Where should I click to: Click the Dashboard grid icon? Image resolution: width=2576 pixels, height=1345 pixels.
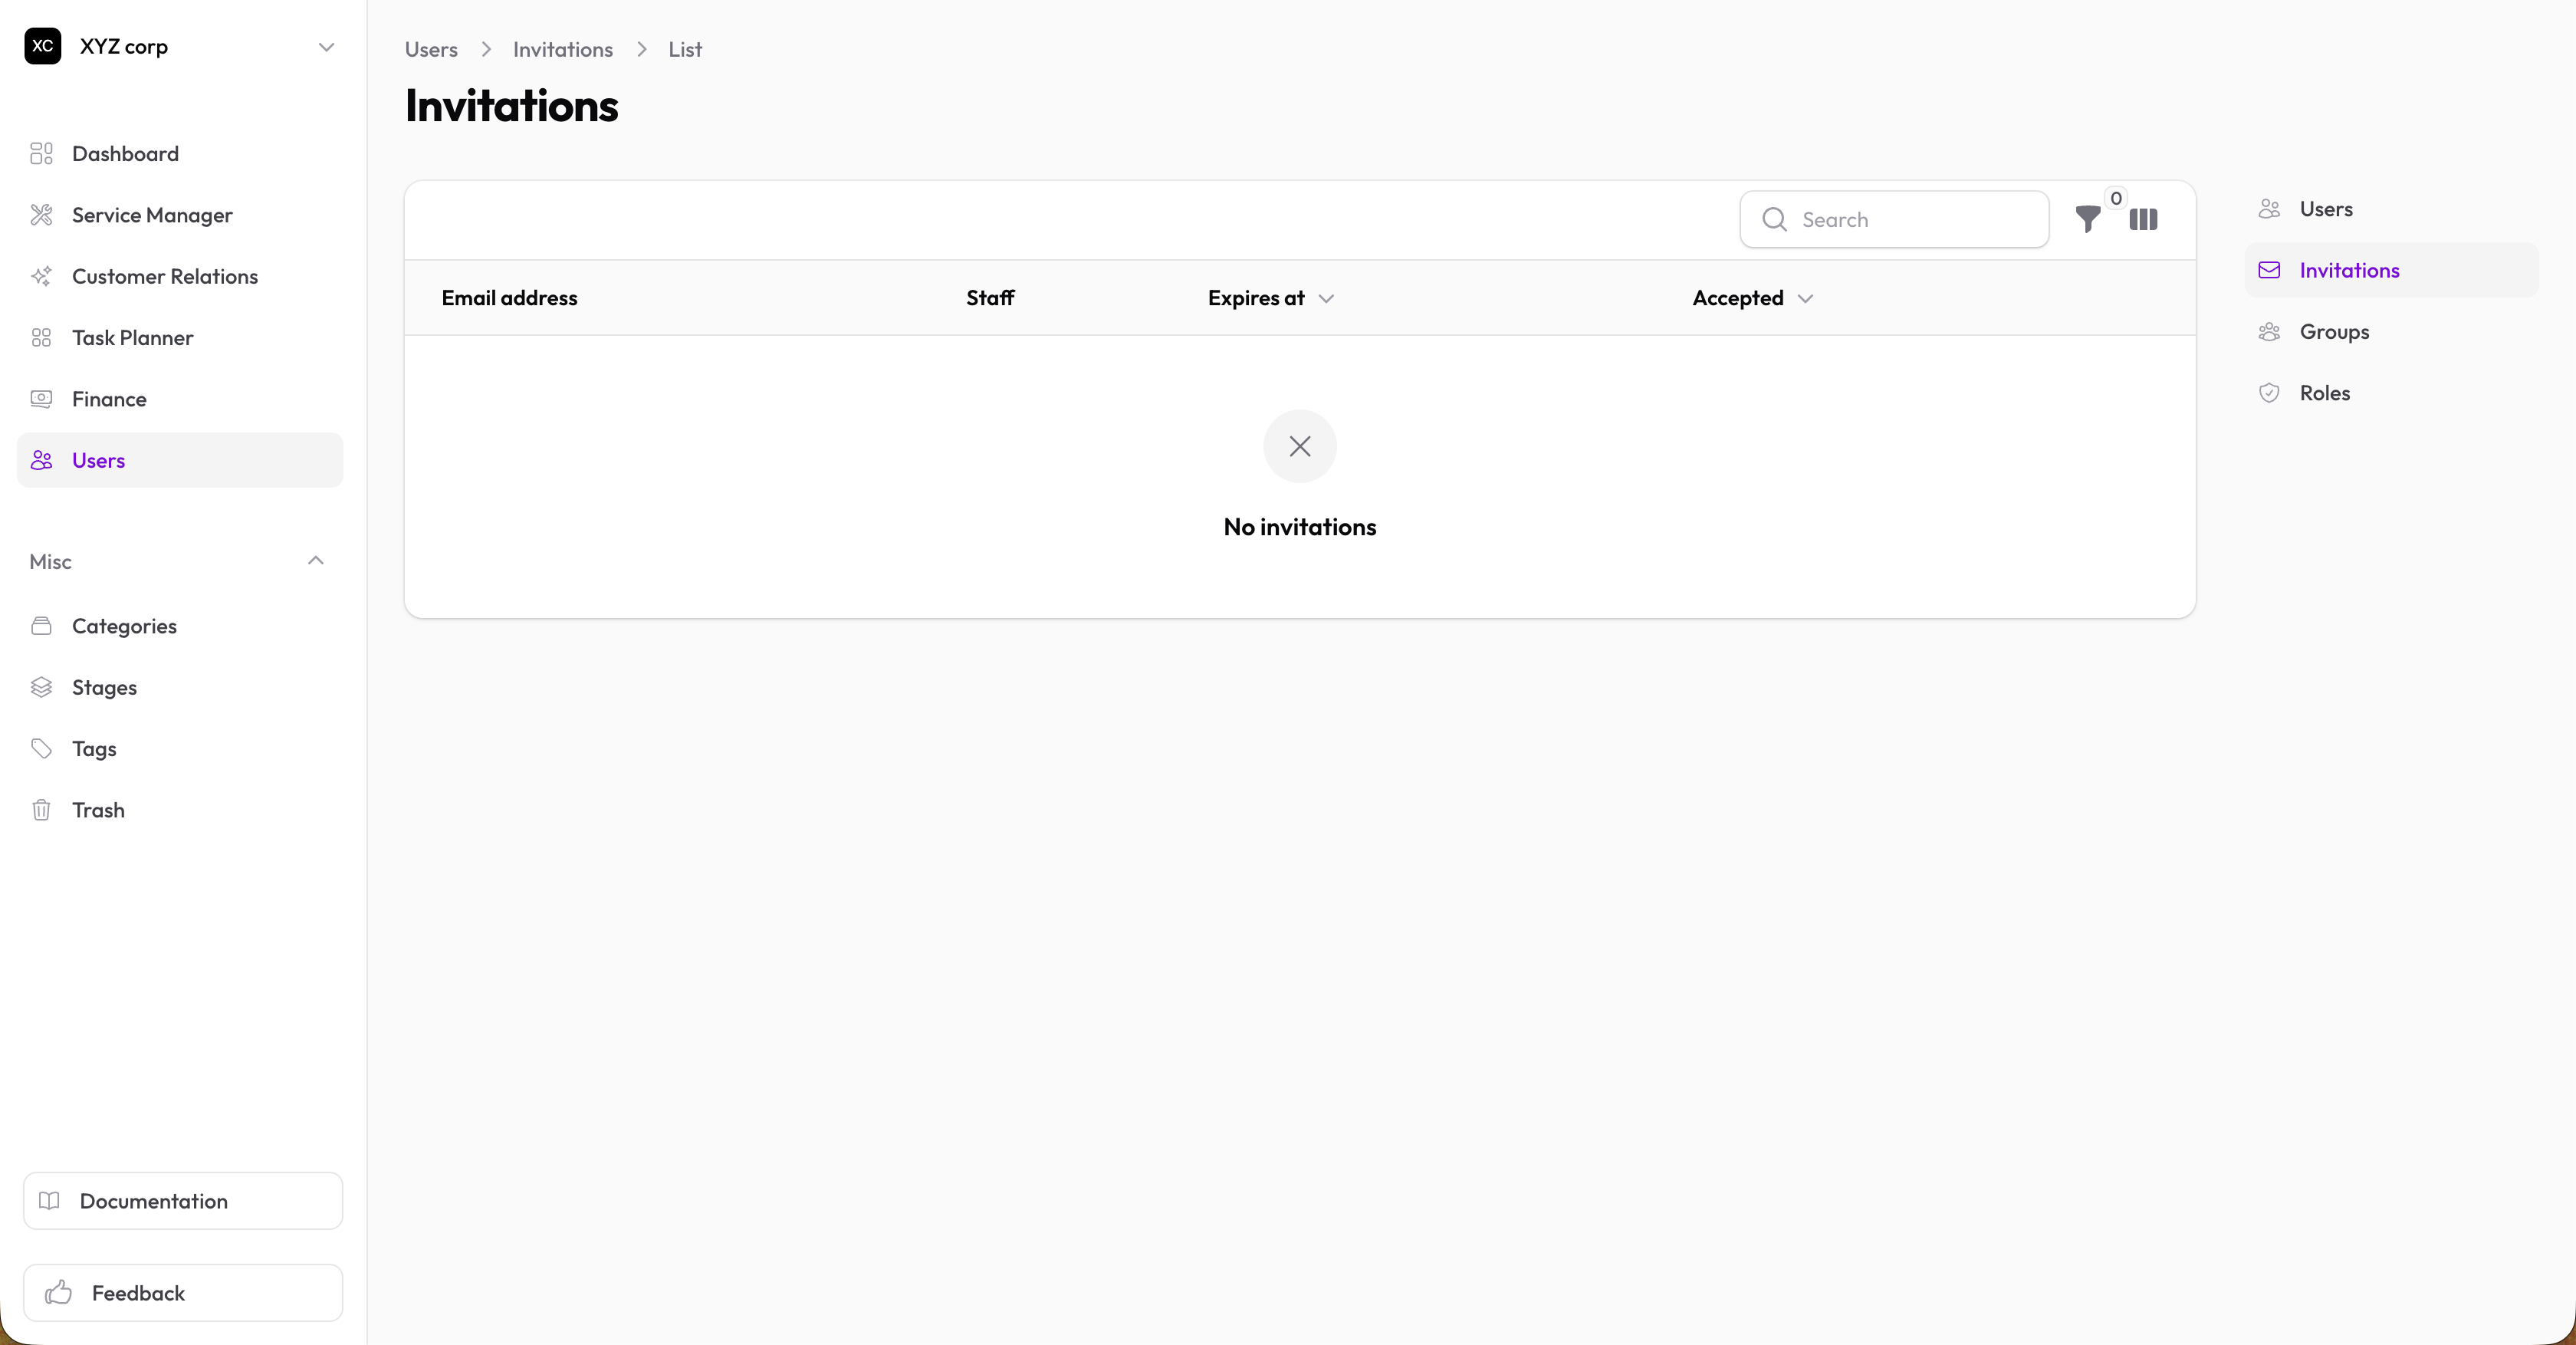pyautogui.click(x=41, y=153)
